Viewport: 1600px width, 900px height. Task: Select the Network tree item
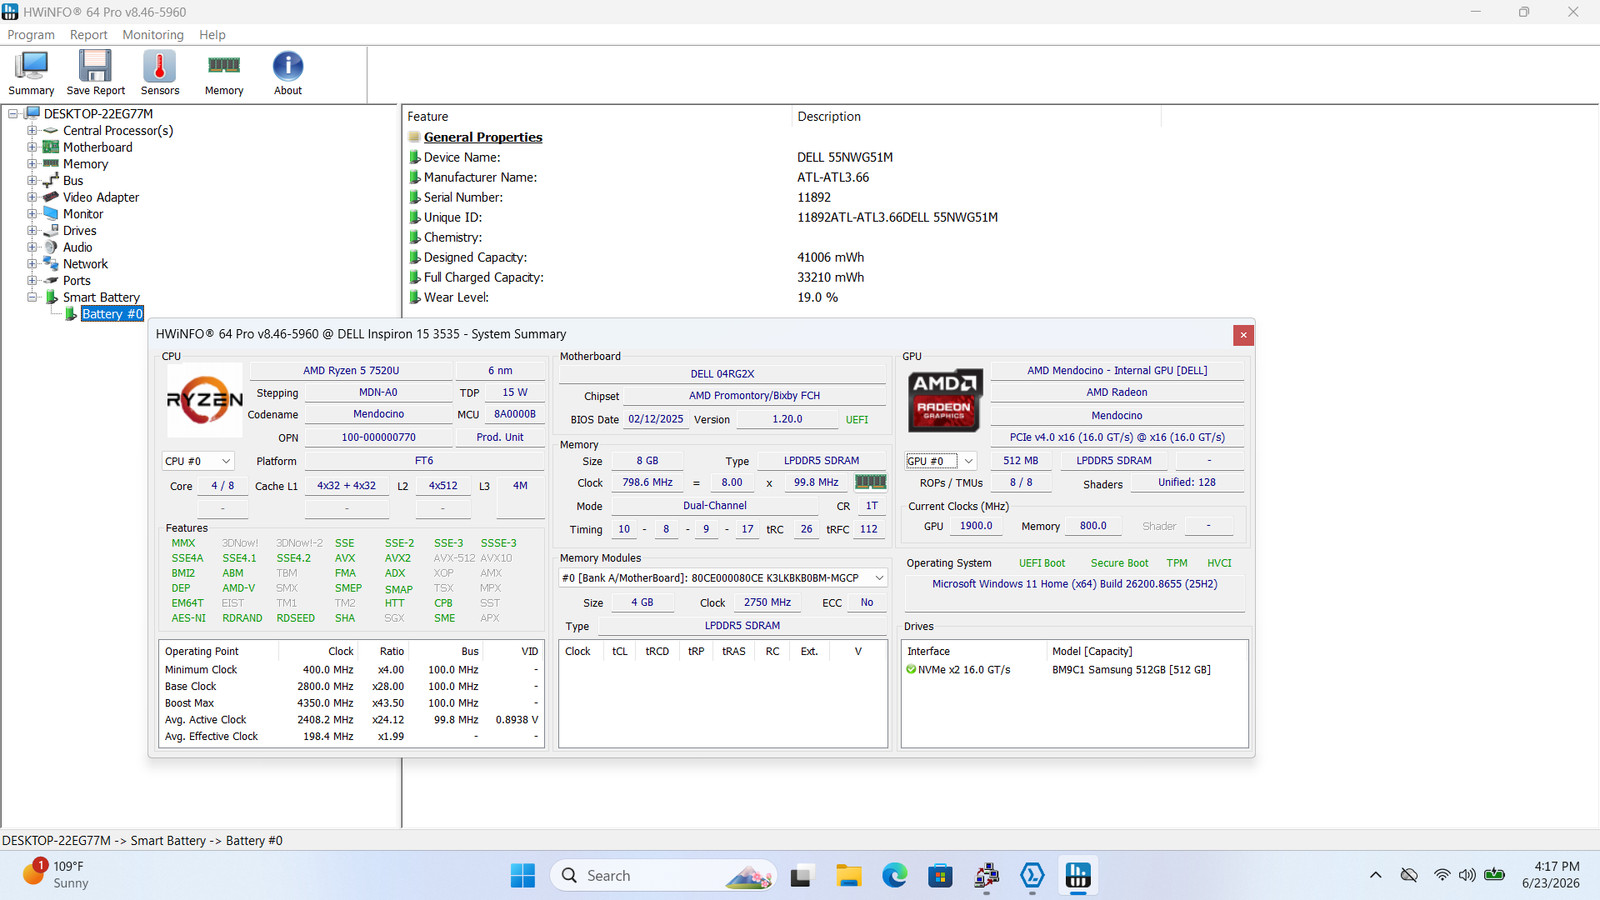(x=85, y=264)
